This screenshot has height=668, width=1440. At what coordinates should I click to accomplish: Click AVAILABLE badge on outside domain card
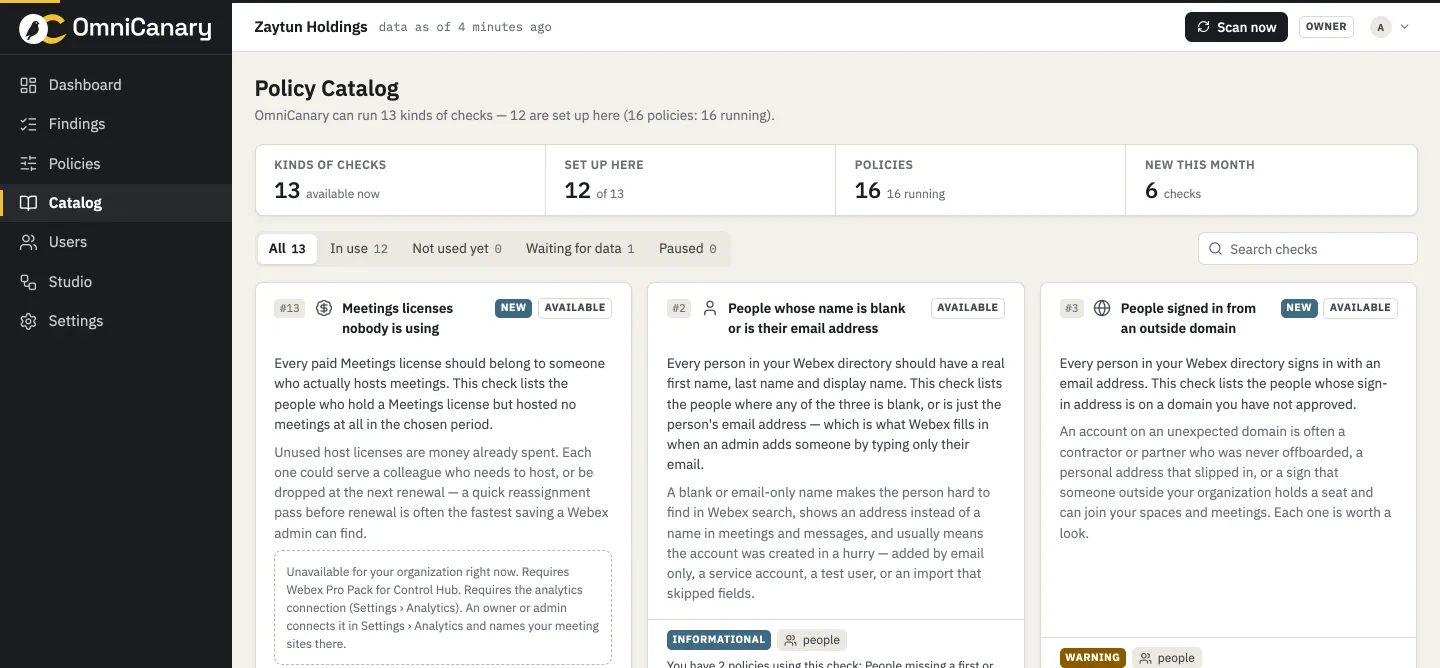tap(1360, 308)
